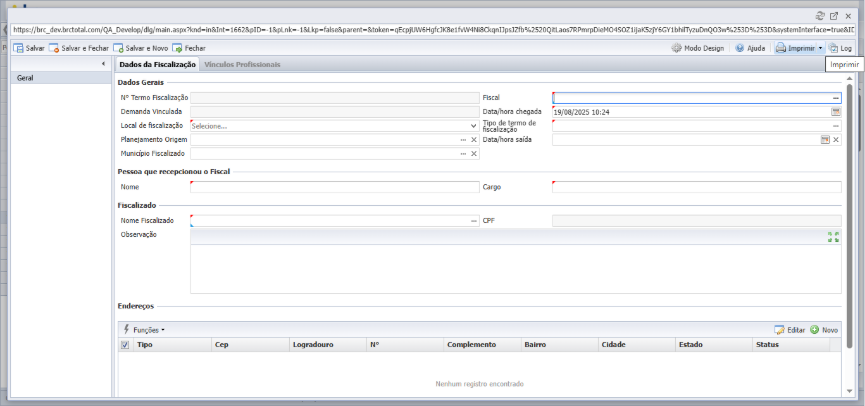
Task: Switch to Vínculos Profissionais tab
Action: (242, 65)
